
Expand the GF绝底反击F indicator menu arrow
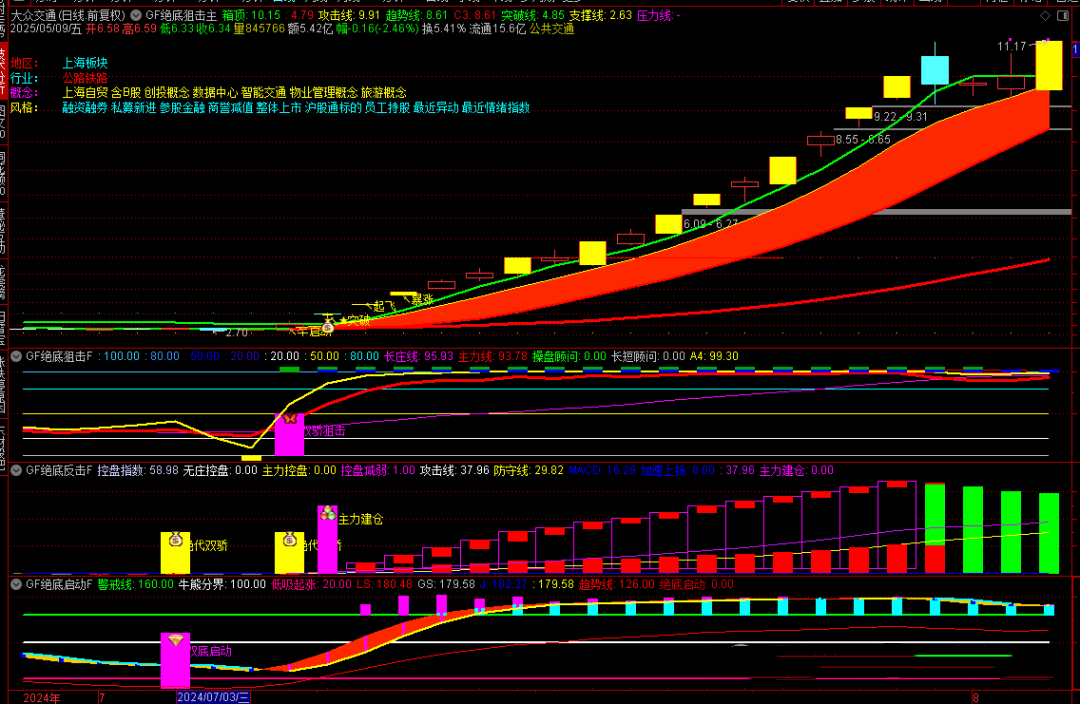point(16,470)
